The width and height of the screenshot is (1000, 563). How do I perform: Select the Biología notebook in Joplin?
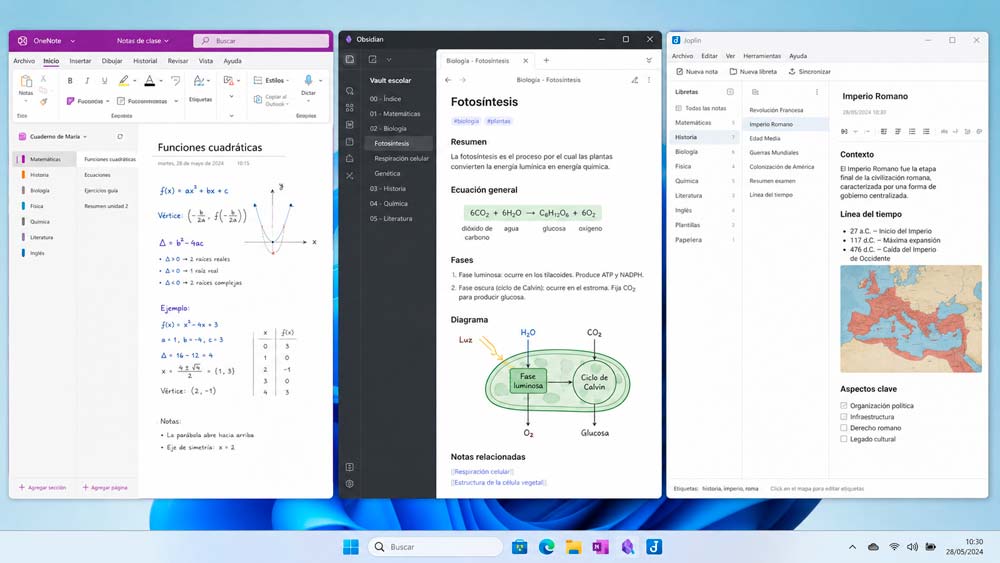tap(704, 152)
